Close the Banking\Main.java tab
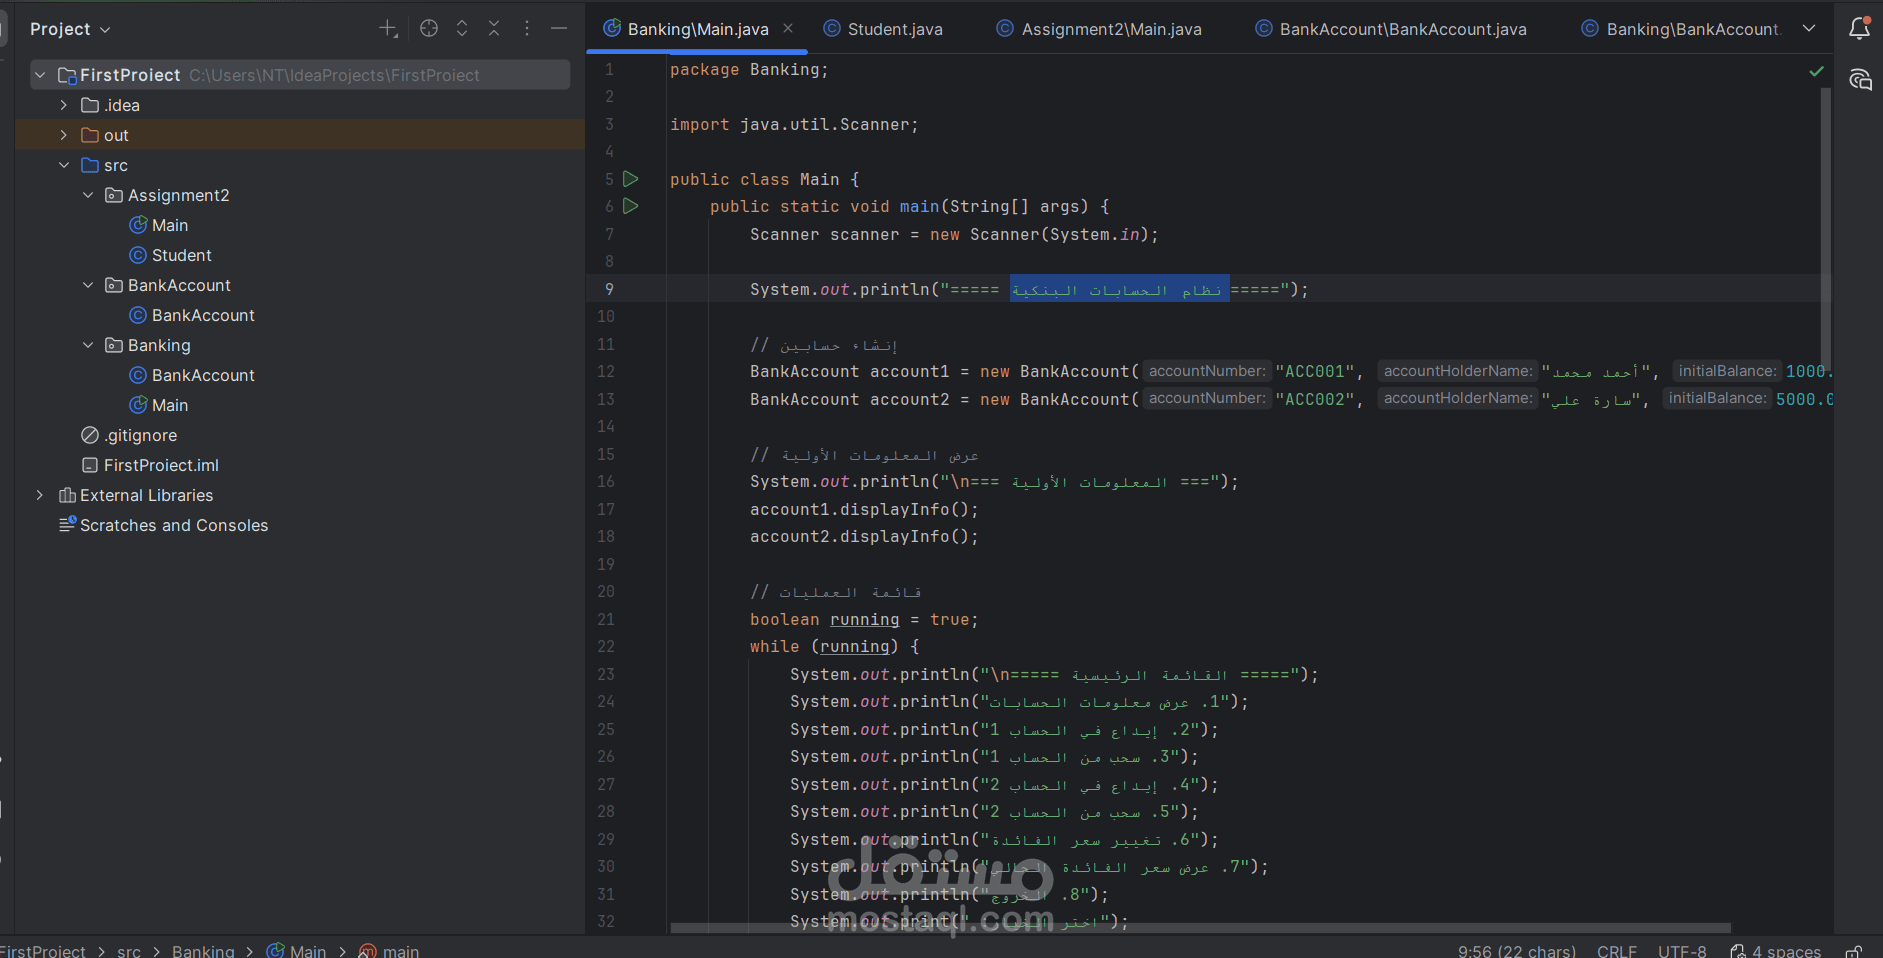1883x958 pixels. (x=788, y=29)
